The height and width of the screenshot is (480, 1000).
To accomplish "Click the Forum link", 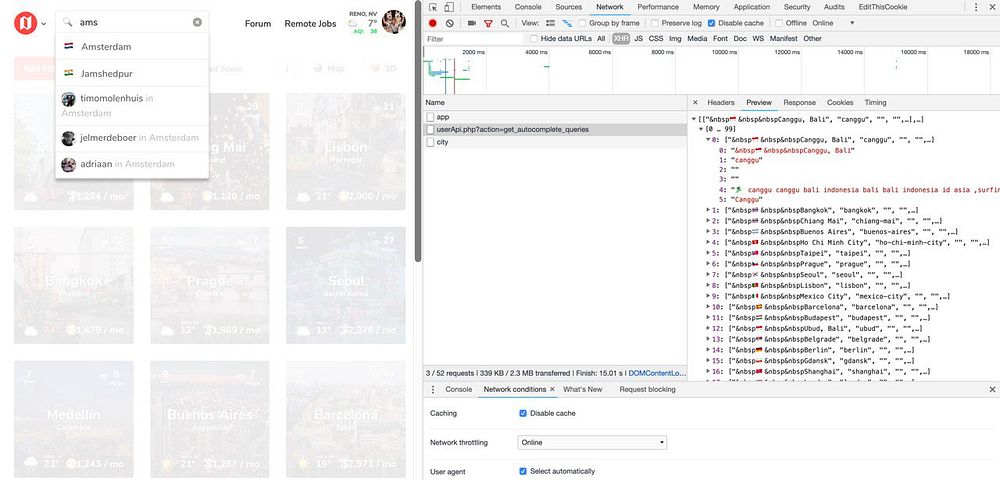I will [258, 24].
